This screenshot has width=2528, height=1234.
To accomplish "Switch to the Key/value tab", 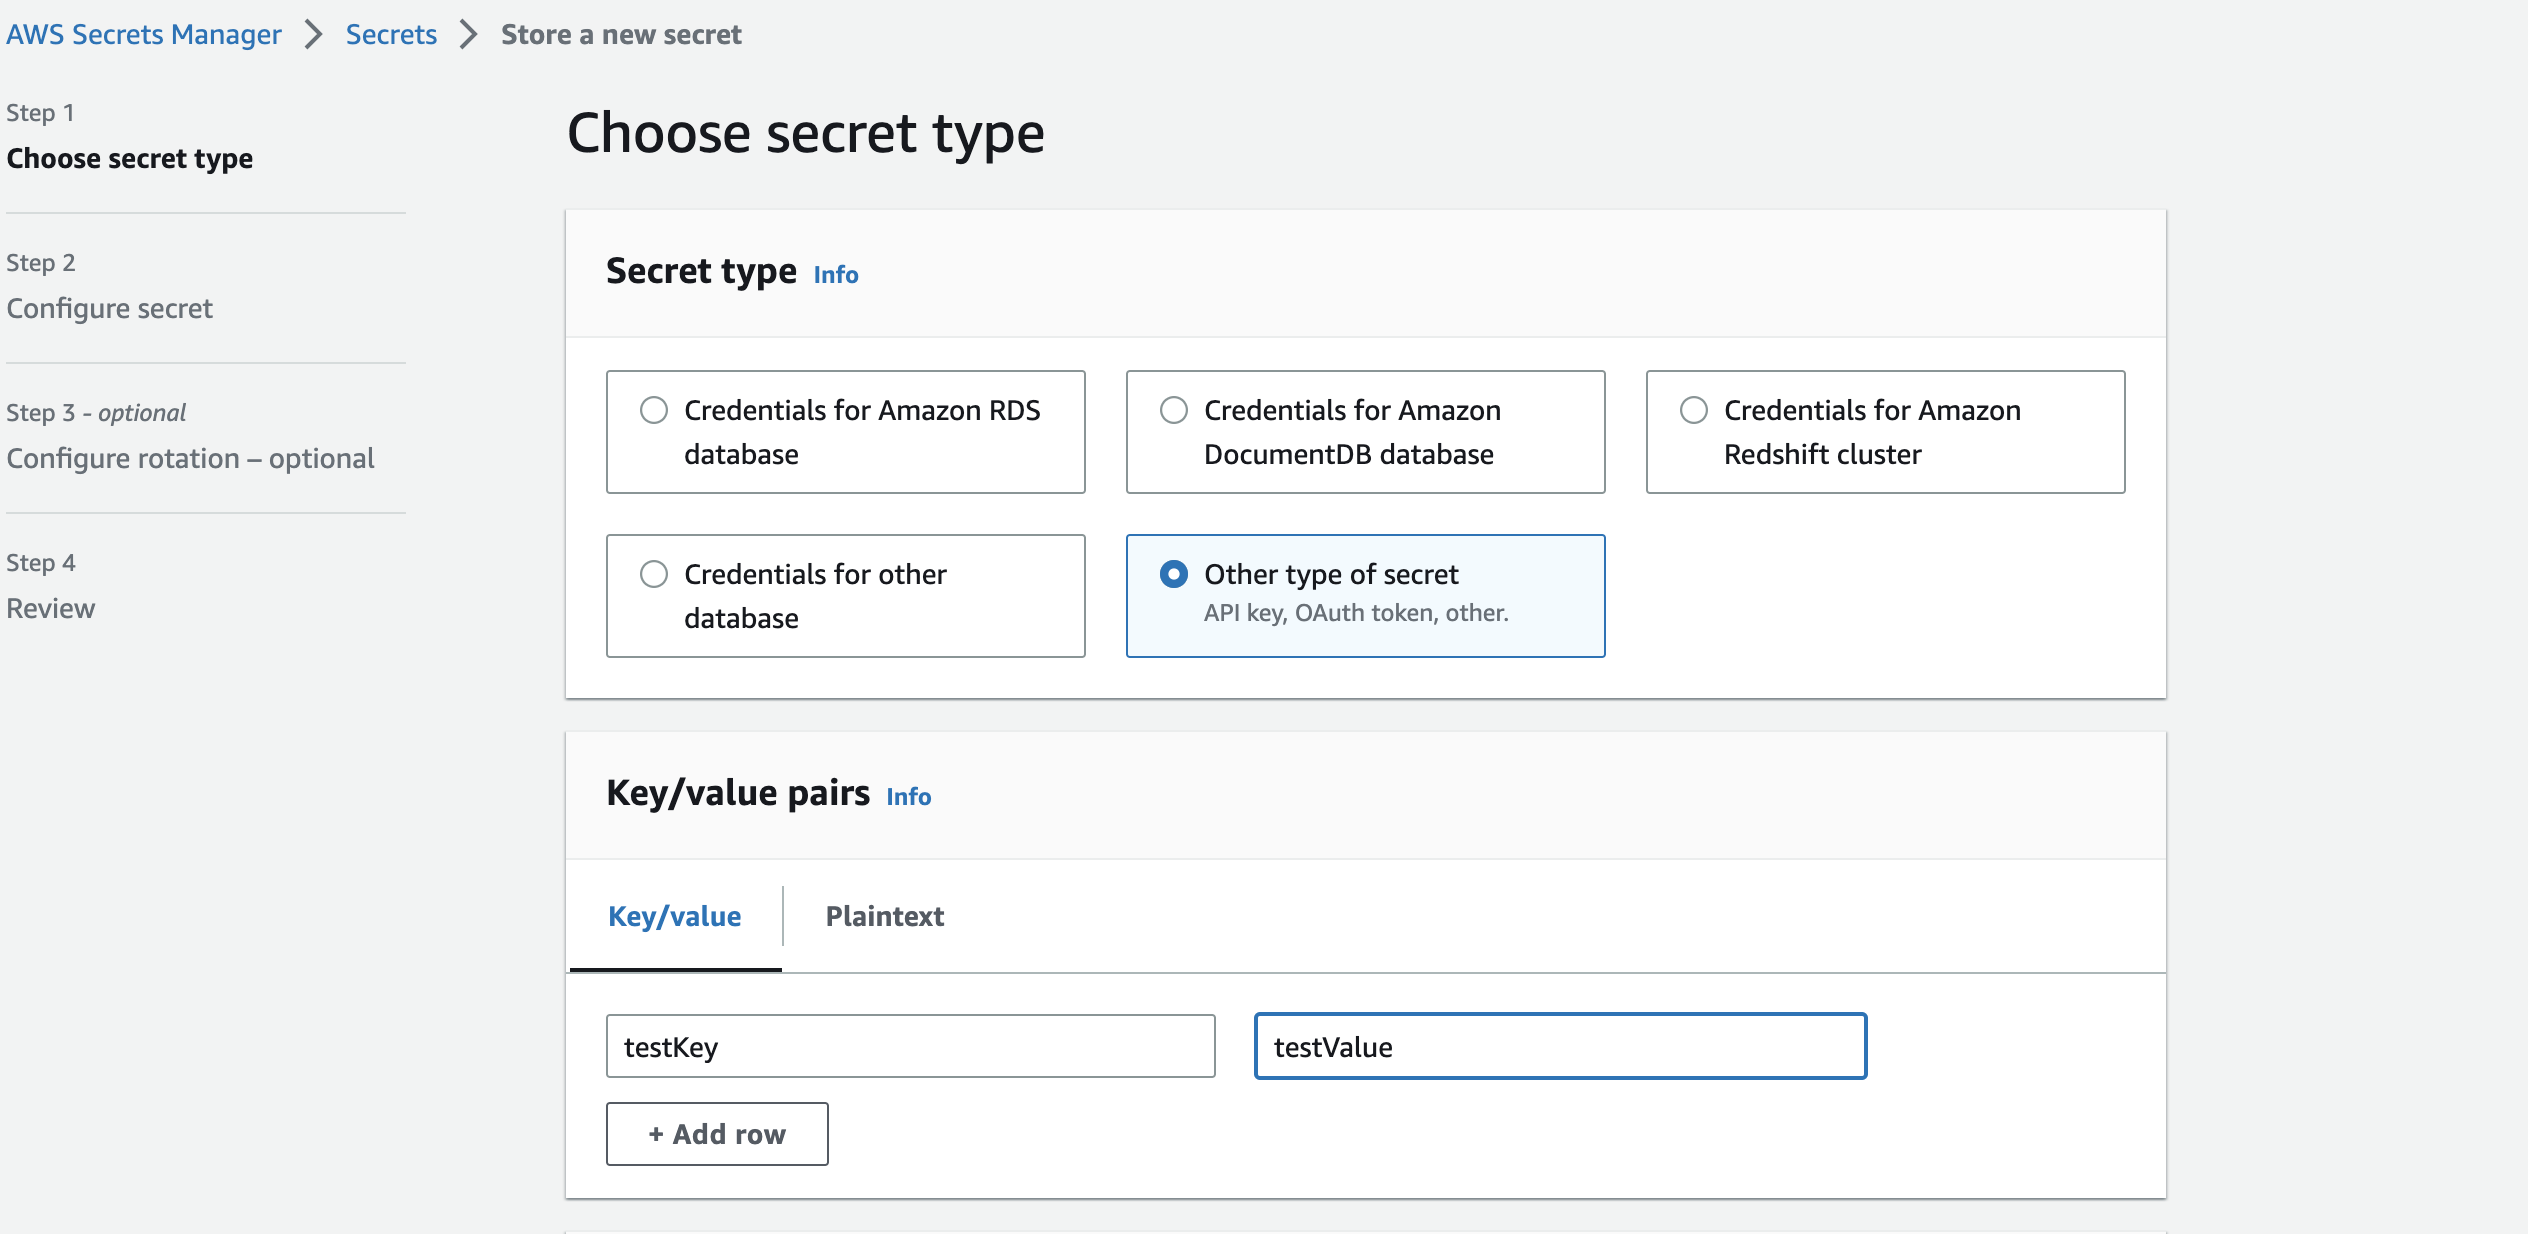I will [675, 916].
